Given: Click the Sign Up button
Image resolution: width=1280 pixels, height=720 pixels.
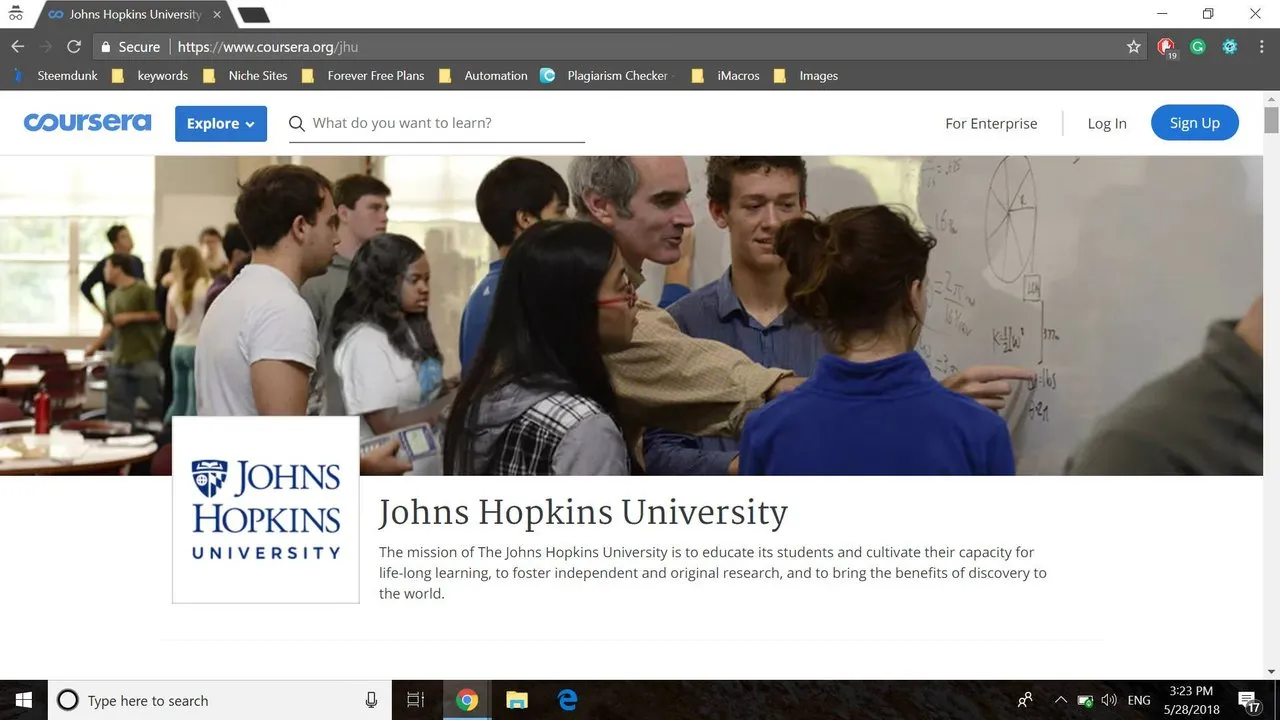Looking at the screenshot, I should [x=1195, y=123].
